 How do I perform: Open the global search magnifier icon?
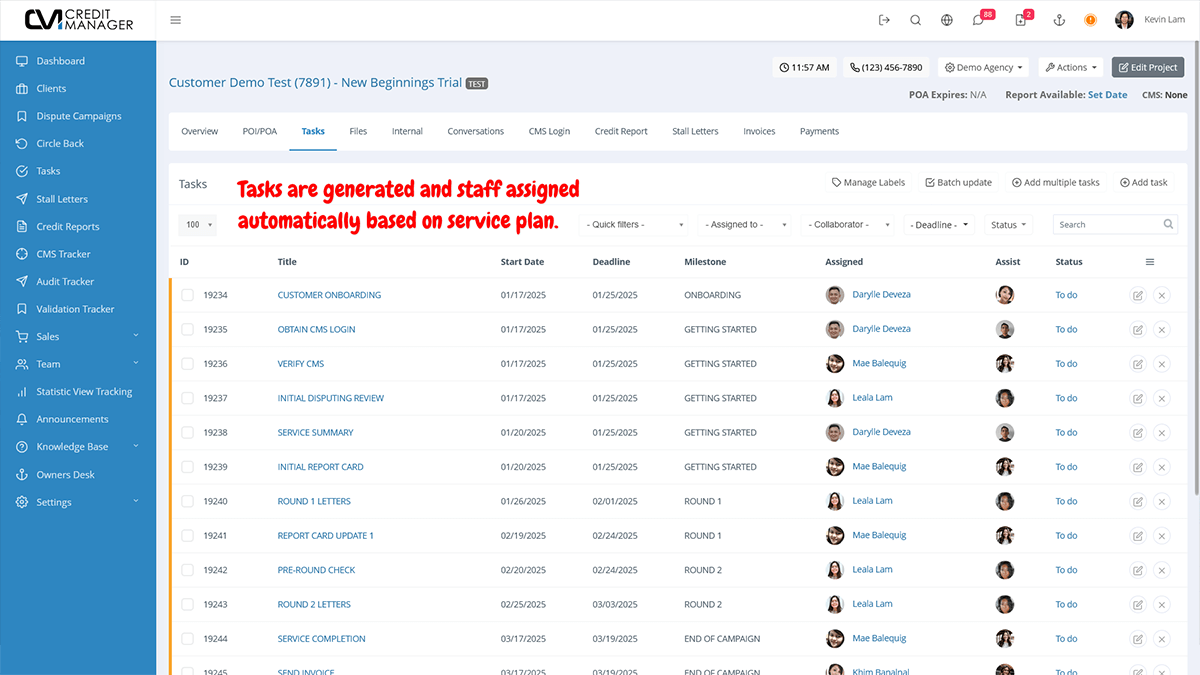coord(916,19)
